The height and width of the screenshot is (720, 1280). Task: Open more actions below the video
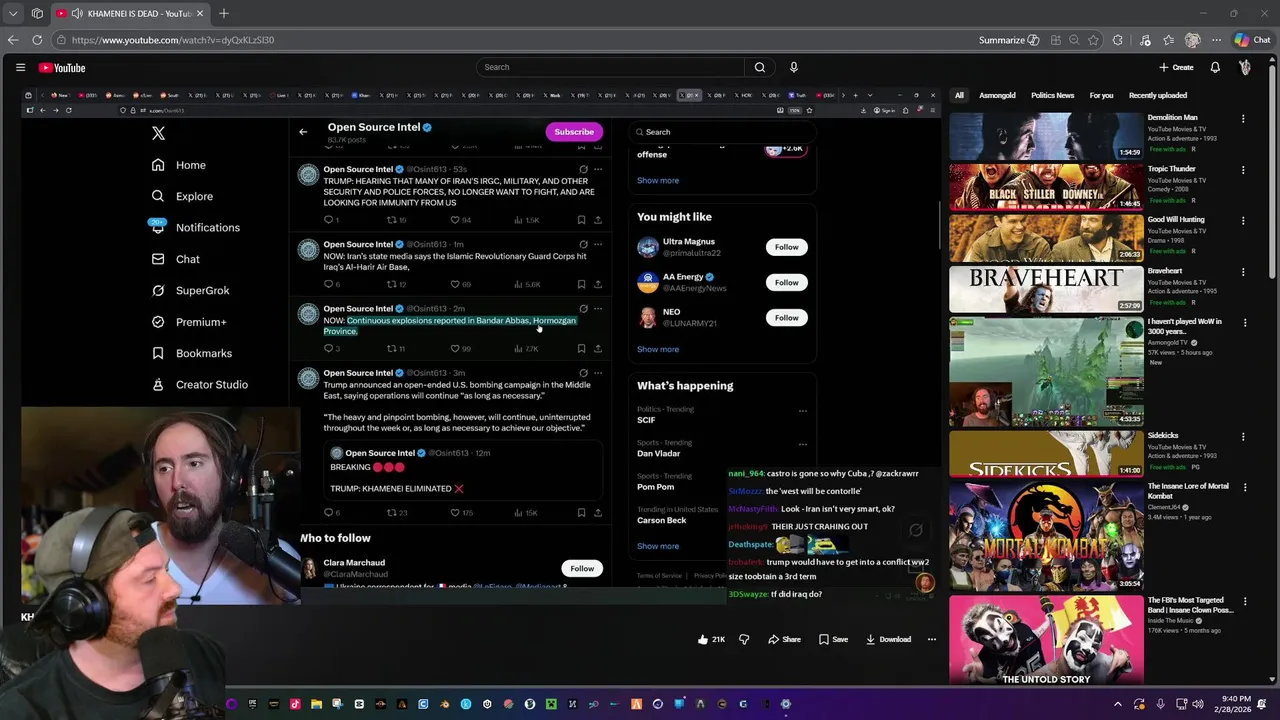pyautogui.click(x=931, y=639)
